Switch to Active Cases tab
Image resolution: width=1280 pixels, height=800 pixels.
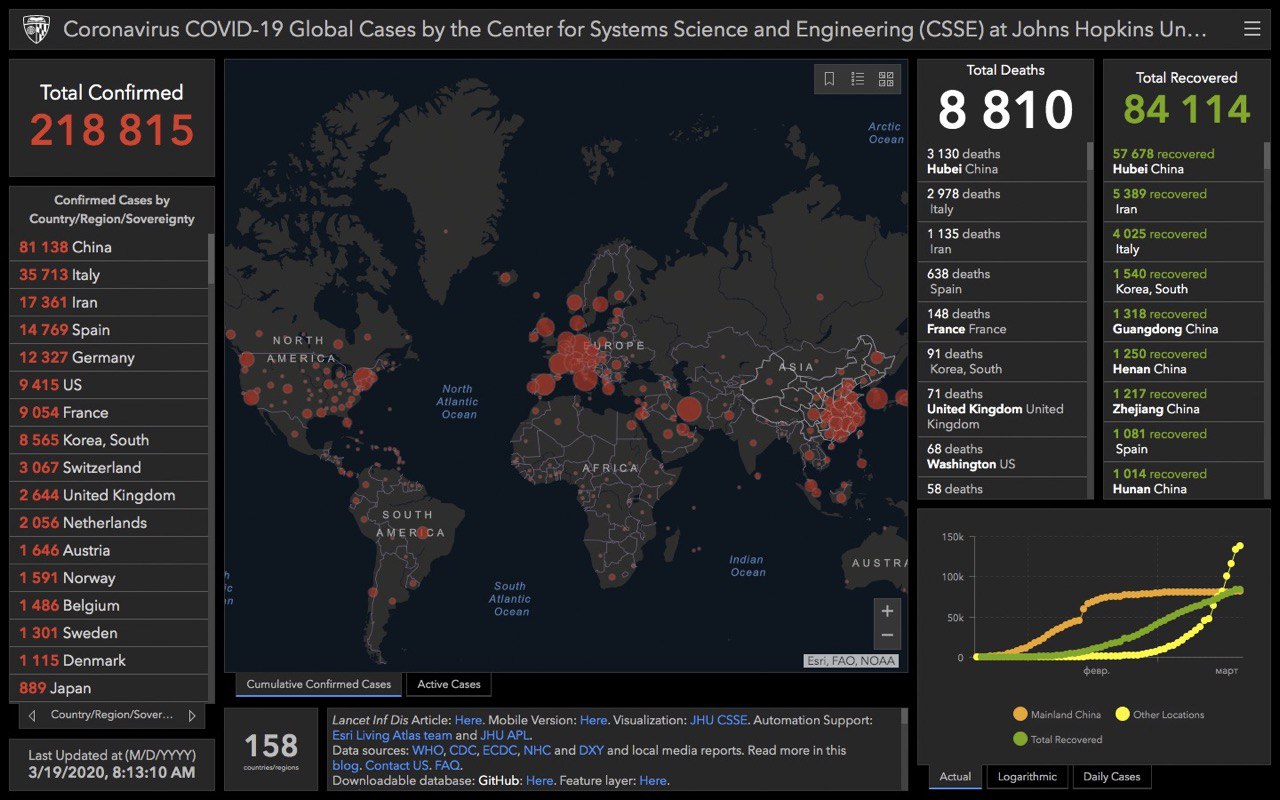(449, 685)
